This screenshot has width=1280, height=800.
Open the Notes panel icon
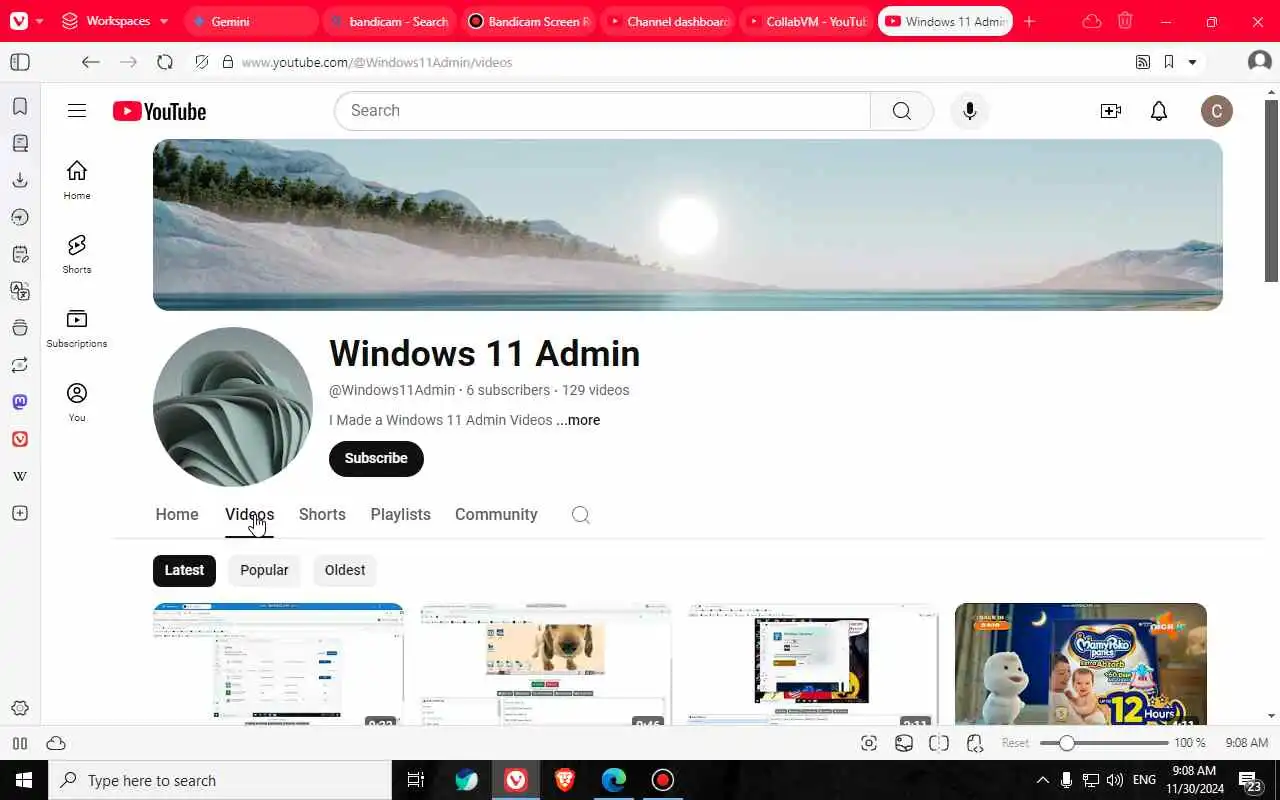click(20, 254)
